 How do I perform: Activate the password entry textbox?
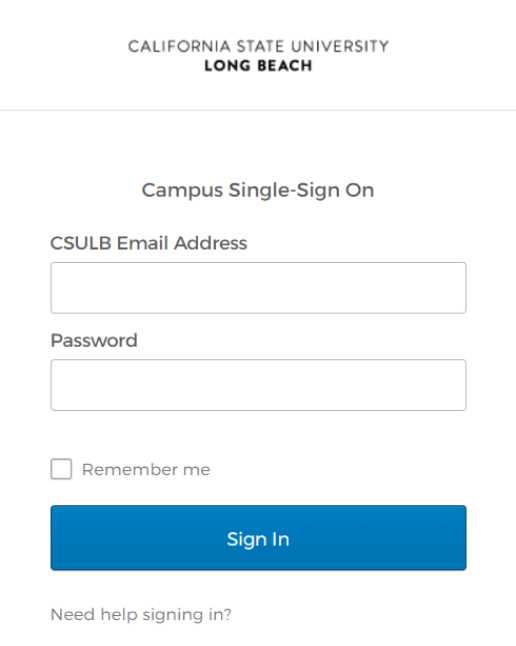tap(258, 385)
